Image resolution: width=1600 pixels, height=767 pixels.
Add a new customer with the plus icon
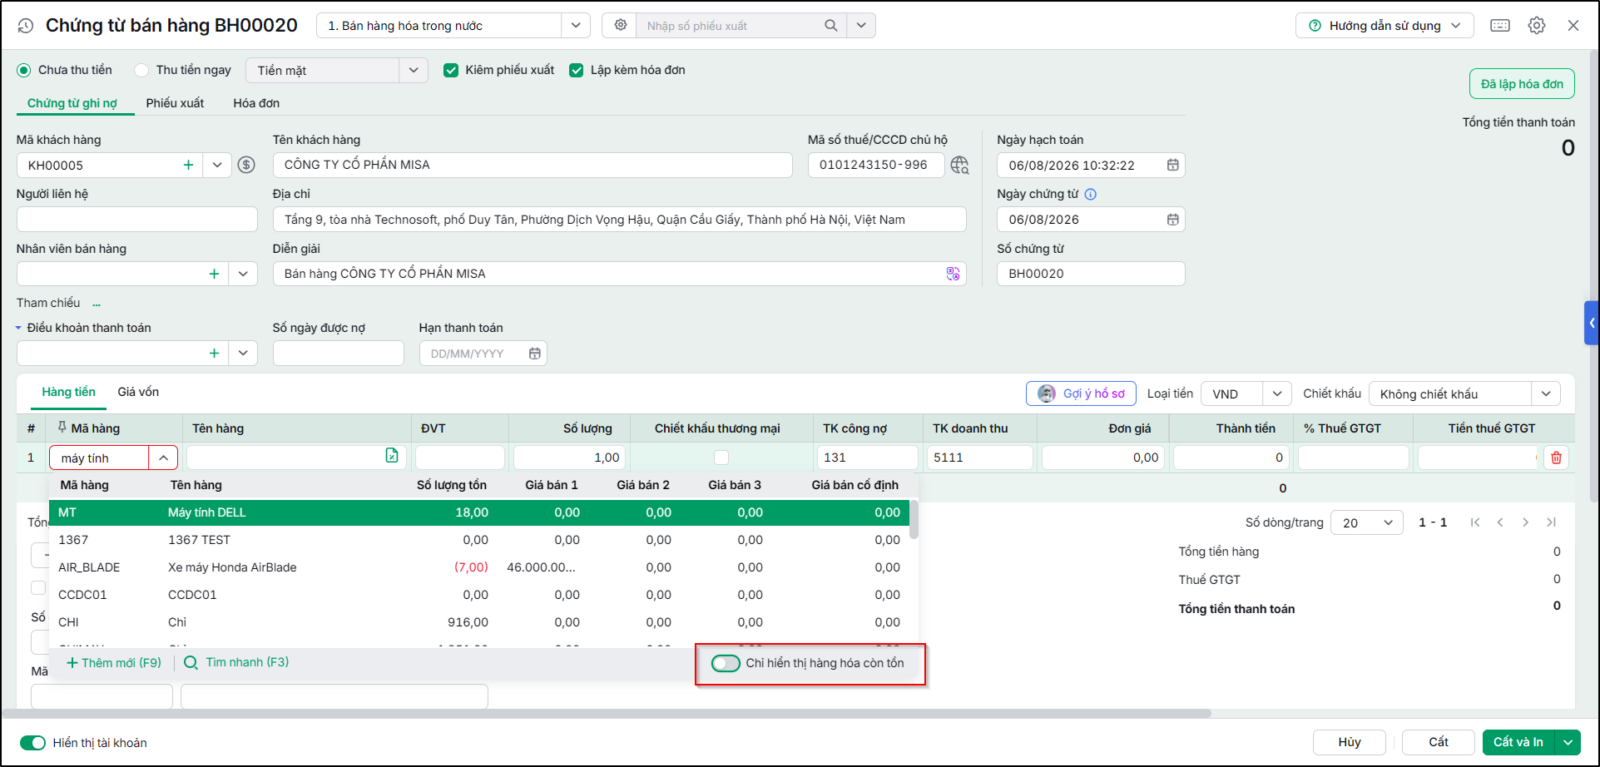(188, 165)
